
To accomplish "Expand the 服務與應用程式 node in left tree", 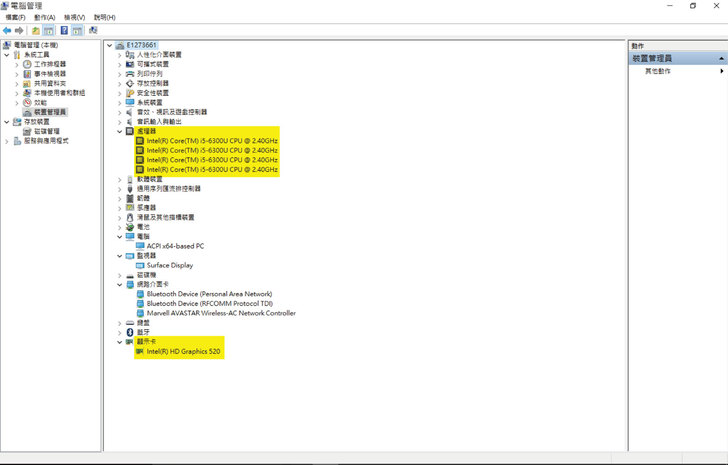I will (6, 141).
